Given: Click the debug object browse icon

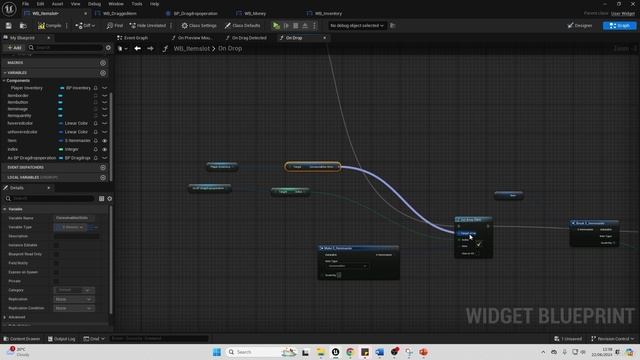Looking at the screenshot, I should 393,26.
